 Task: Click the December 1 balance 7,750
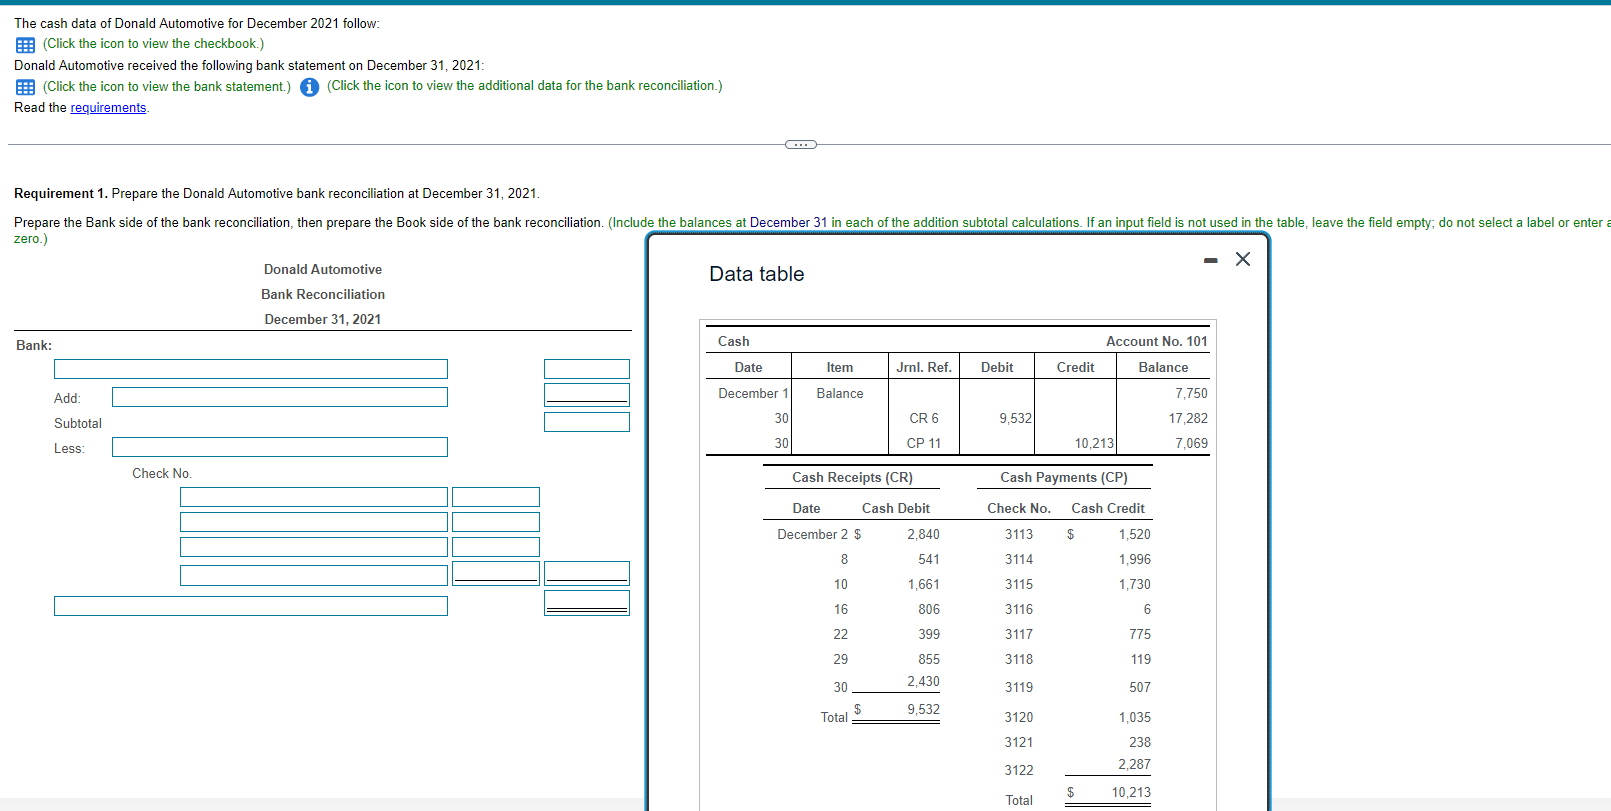[1191, 394]
